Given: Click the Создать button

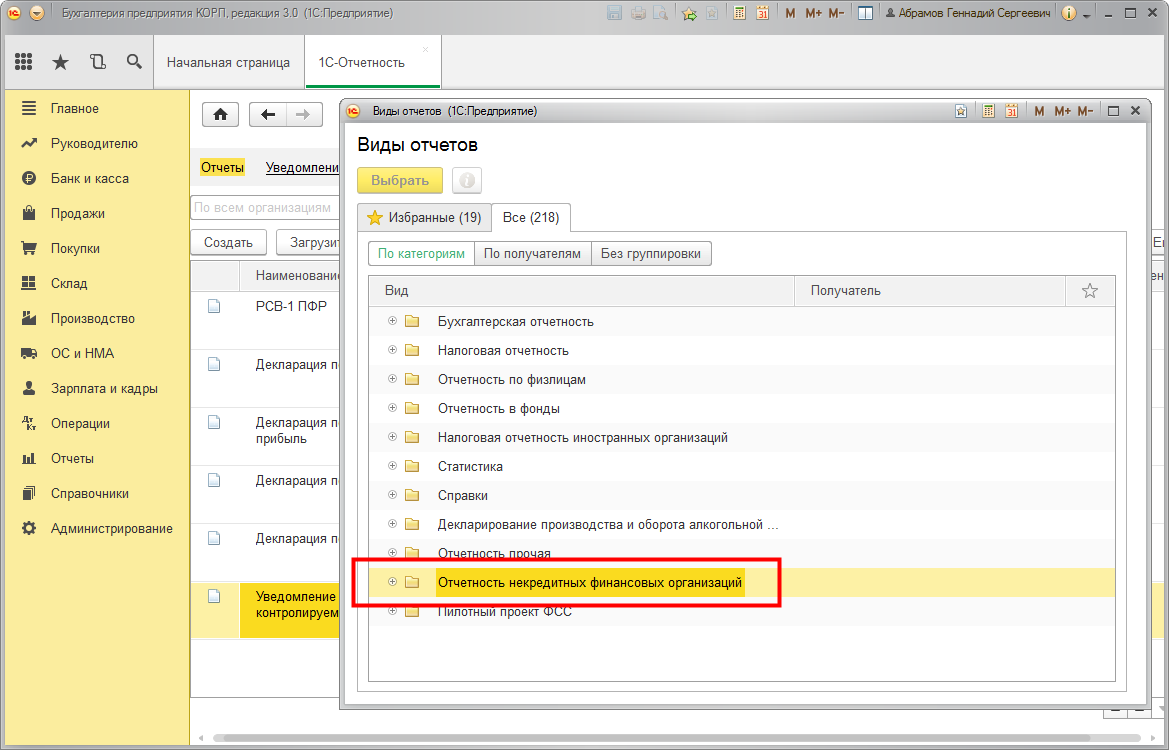Looking at the screenshot, I should (x=228, y=242).
